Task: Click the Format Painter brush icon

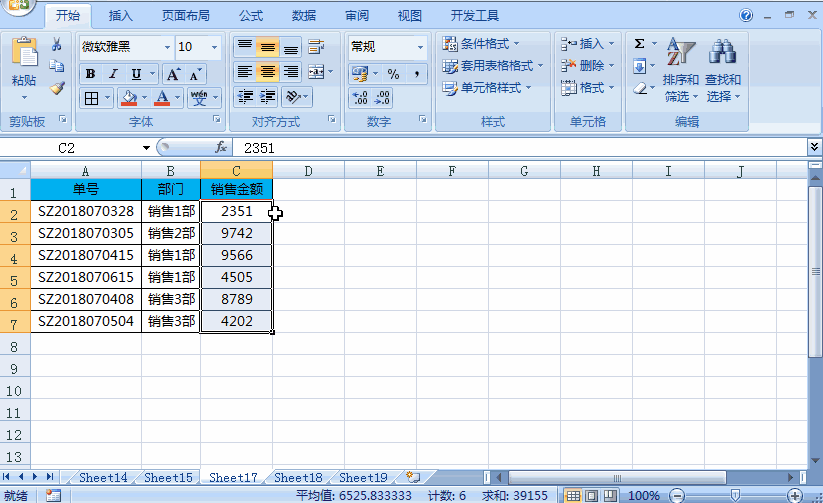Action: [x=57, y=88]
